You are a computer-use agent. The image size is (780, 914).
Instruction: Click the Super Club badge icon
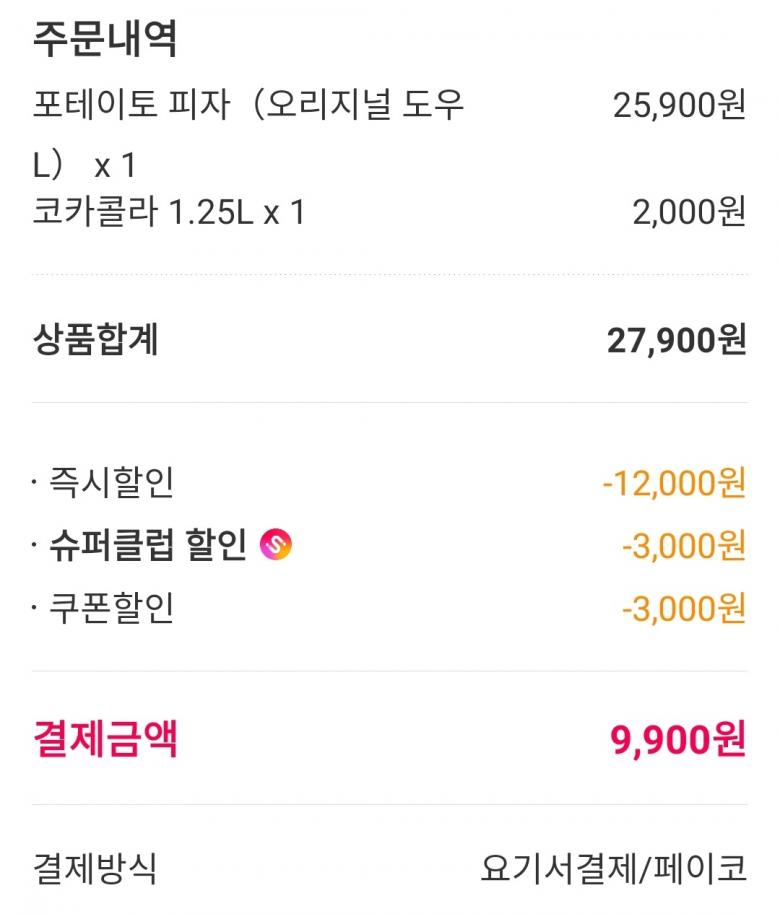pos(275,545)
